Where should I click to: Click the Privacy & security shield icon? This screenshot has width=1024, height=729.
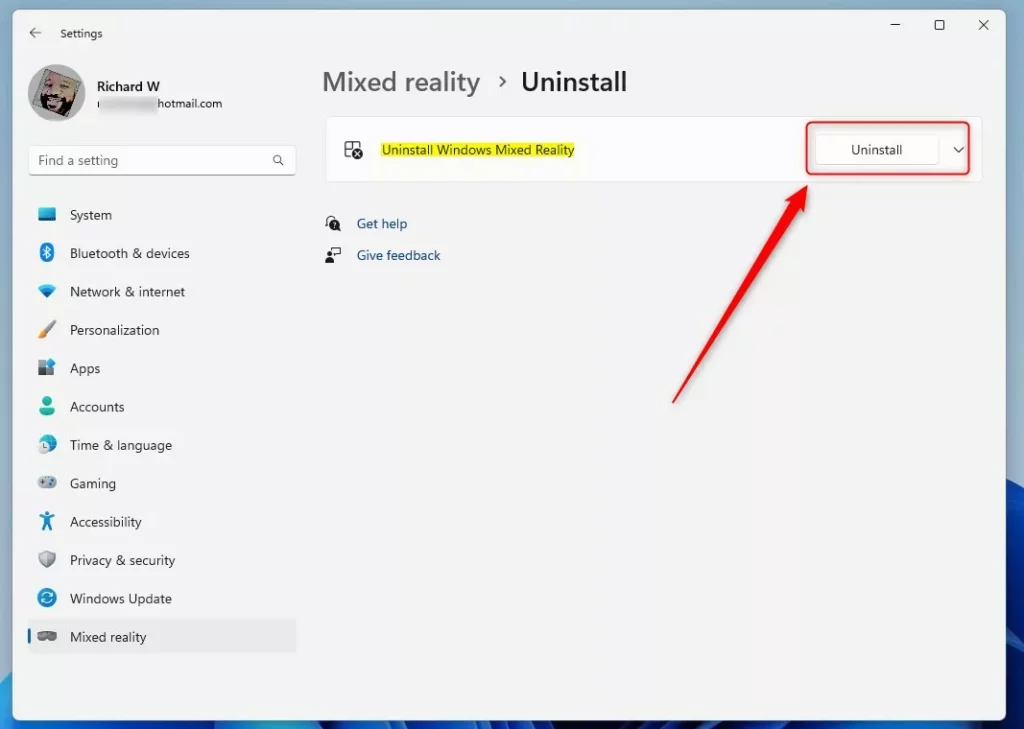coord(47,560)
